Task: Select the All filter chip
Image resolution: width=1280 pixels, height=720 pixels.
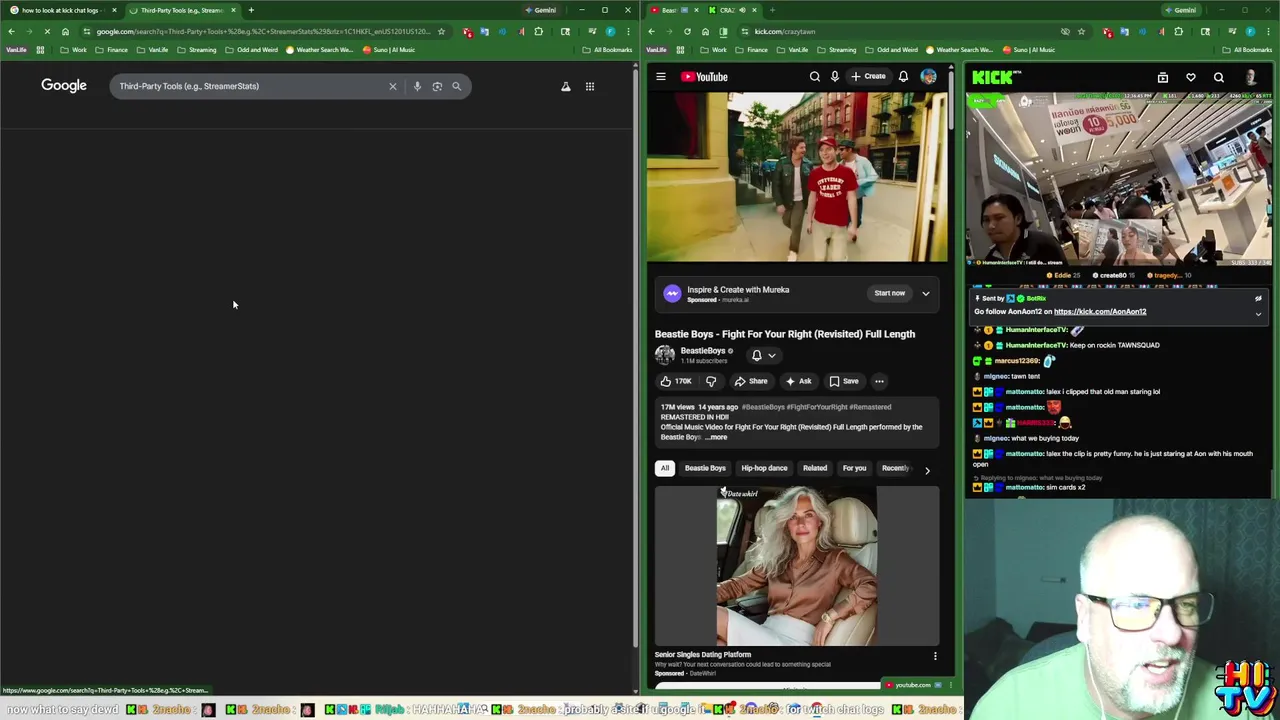Action: 665,468
